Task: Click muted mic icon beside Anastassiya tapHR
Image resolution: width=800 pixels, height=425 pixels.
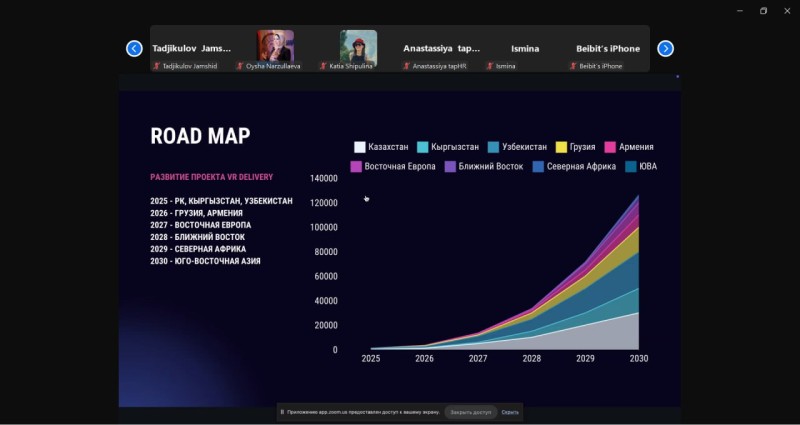Action: click(406, 66)
